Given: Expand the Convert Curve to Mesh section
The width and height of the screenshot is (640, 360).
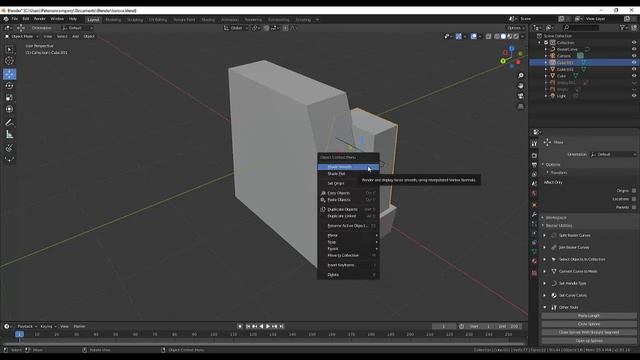Looking at the screenshot, I should 544,271.
